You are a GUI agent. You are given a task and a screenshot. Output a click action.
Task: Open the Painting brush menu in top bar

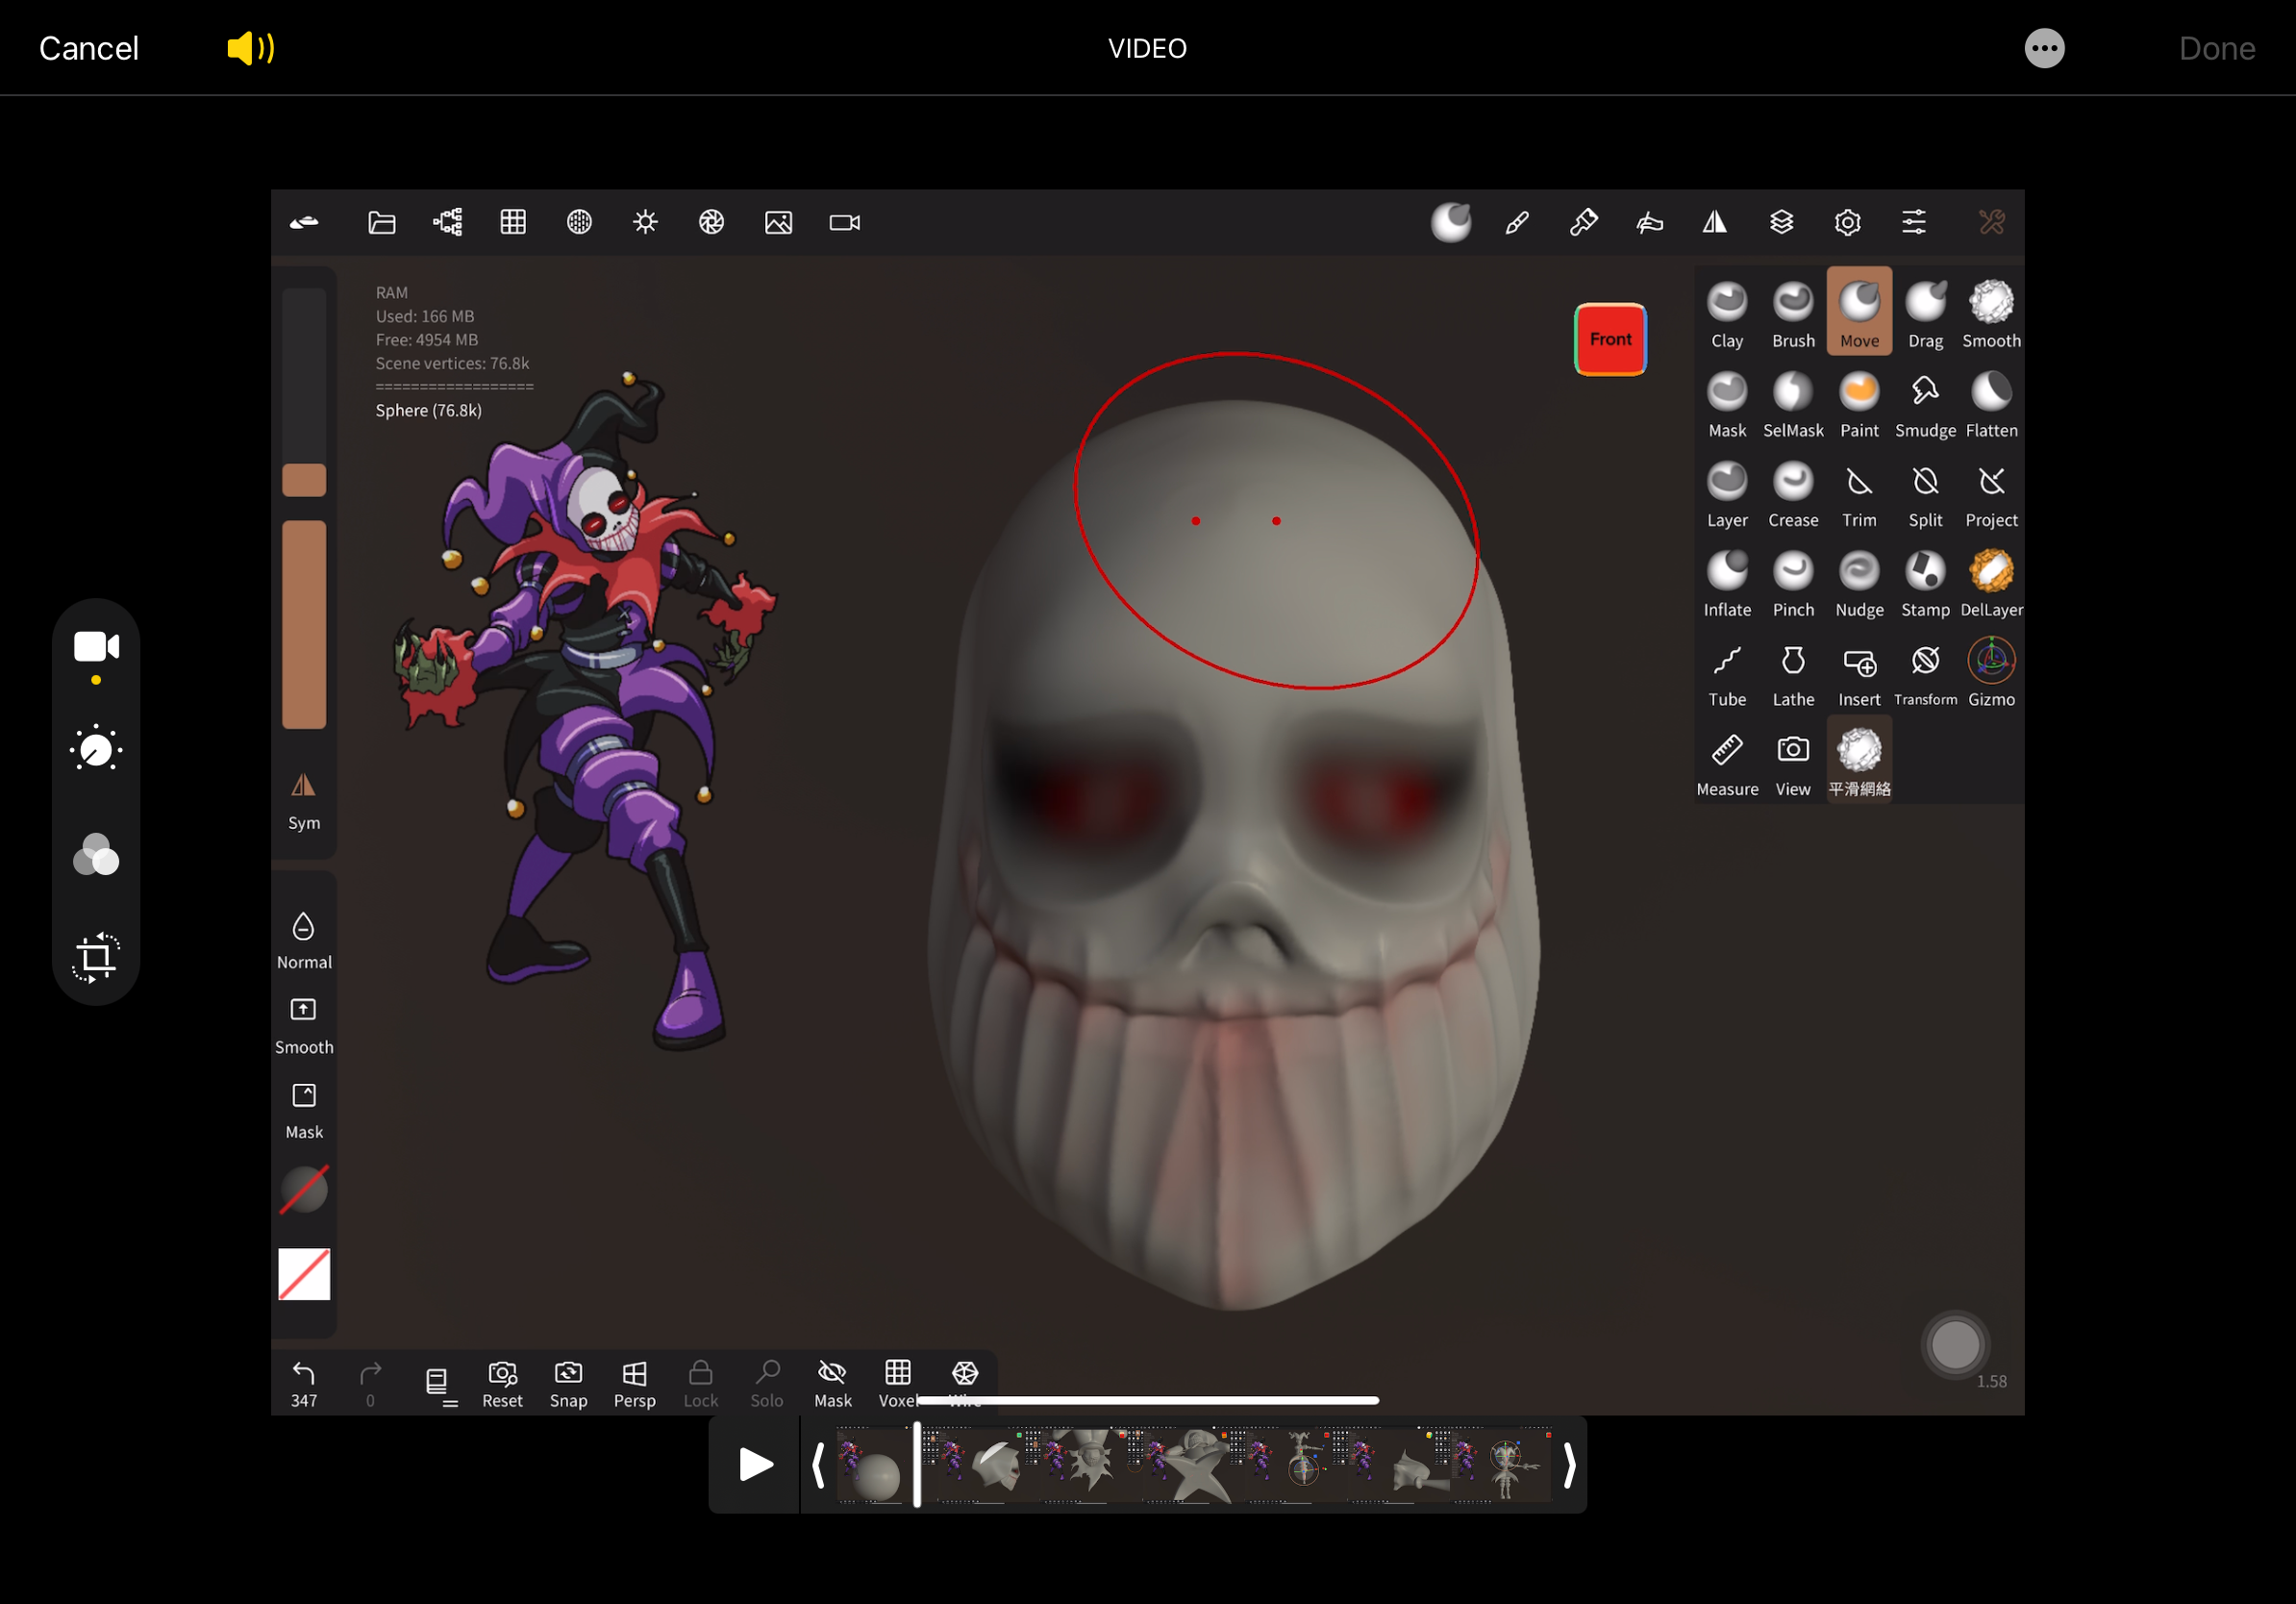(1583, 222)
